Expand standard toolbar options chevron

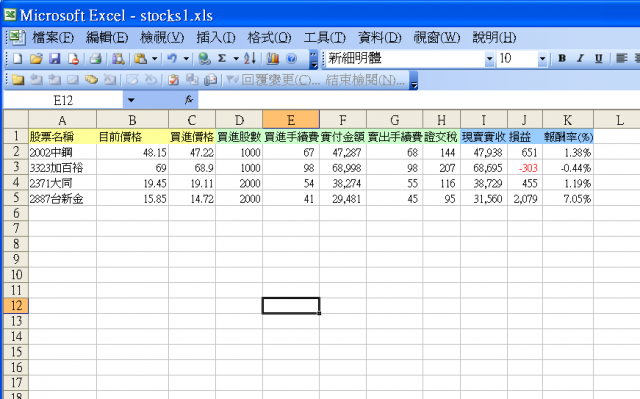[x=313, y=60]
